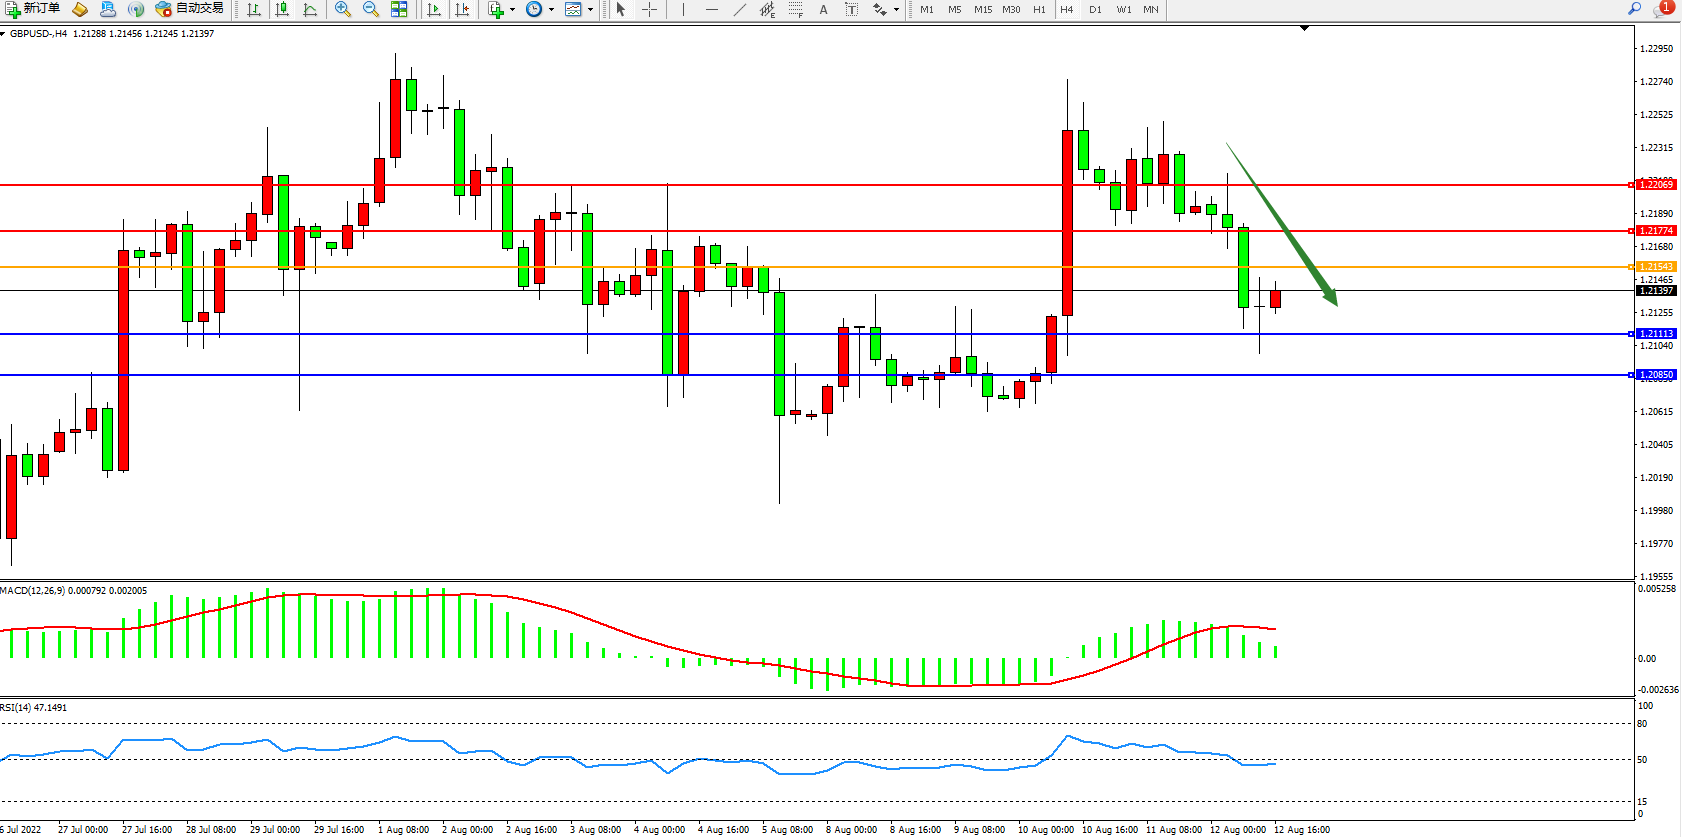The image size is (1682, 837).
Task: Toggle the chart shift option
Action: point(462,9)
